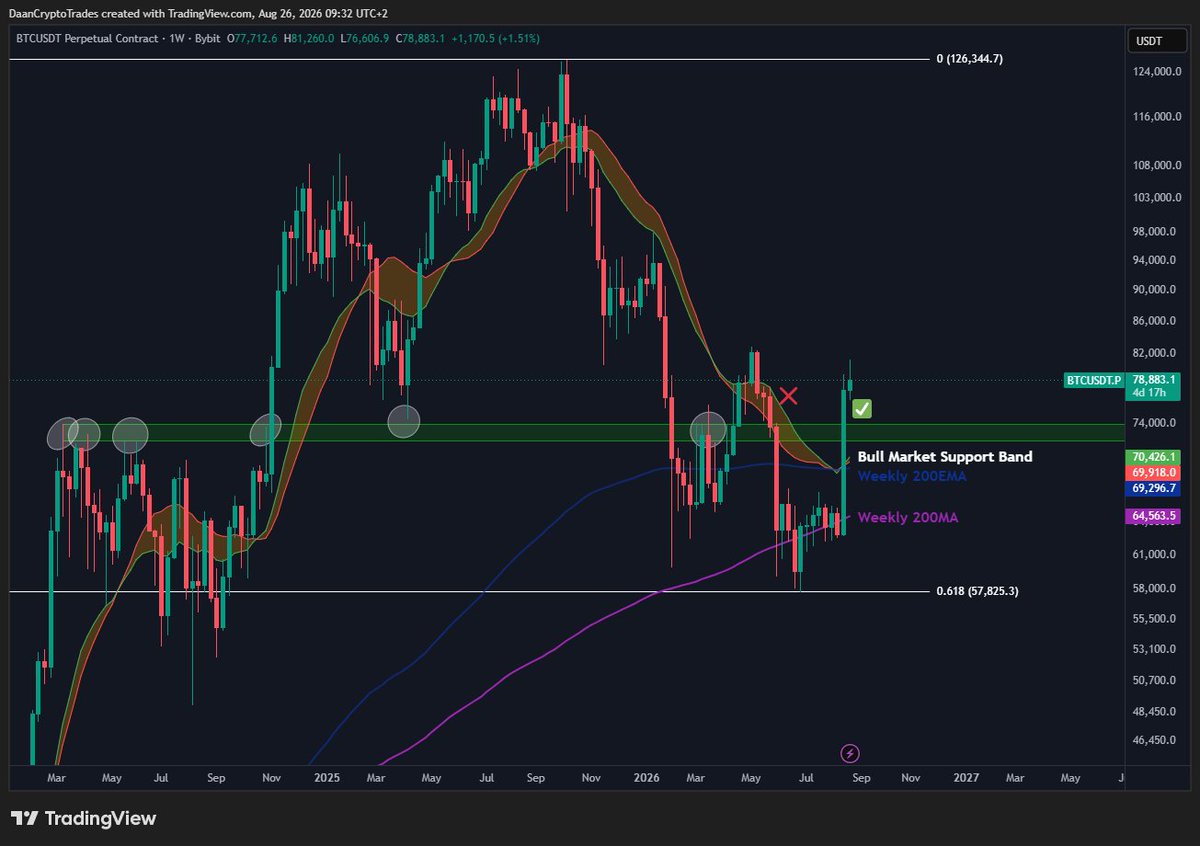Select the "Weekly 200EMA" annotation text

click(x=912, y=476)
